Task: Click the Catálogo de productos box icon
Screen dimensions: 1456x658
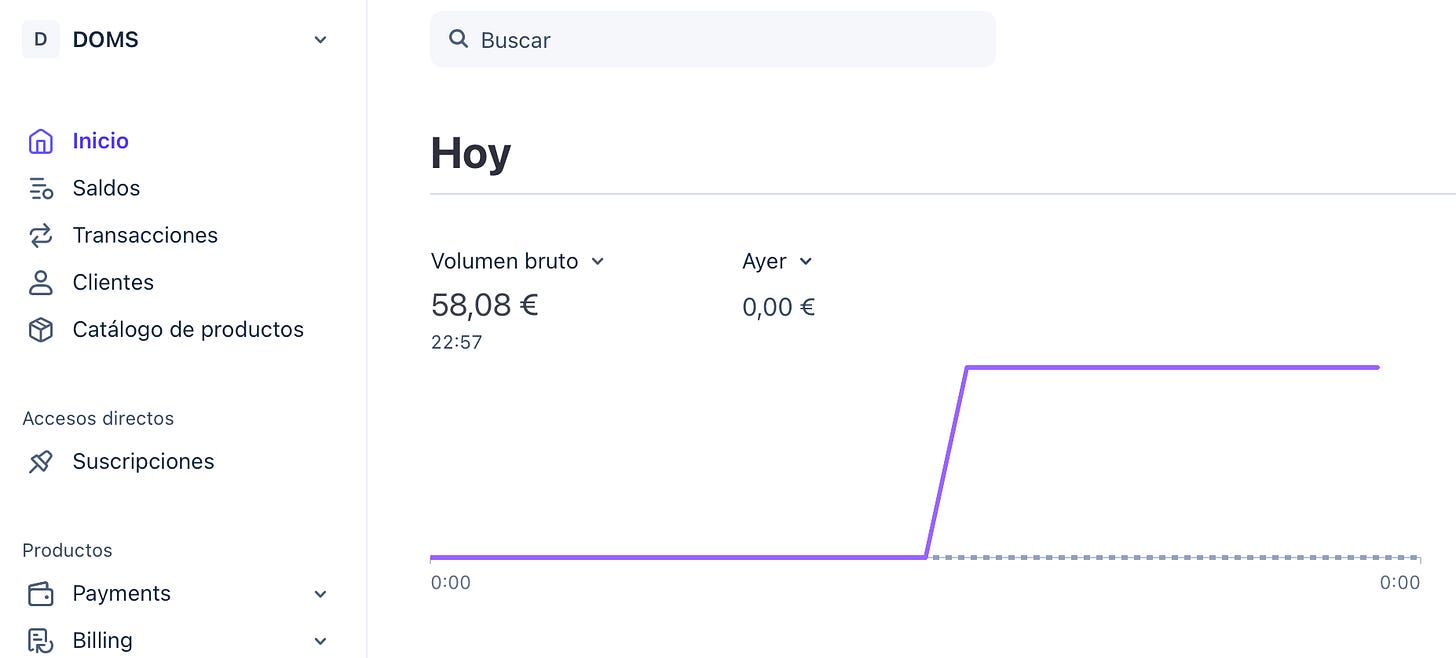Action: pyautogui.click(x=40, y=329)
